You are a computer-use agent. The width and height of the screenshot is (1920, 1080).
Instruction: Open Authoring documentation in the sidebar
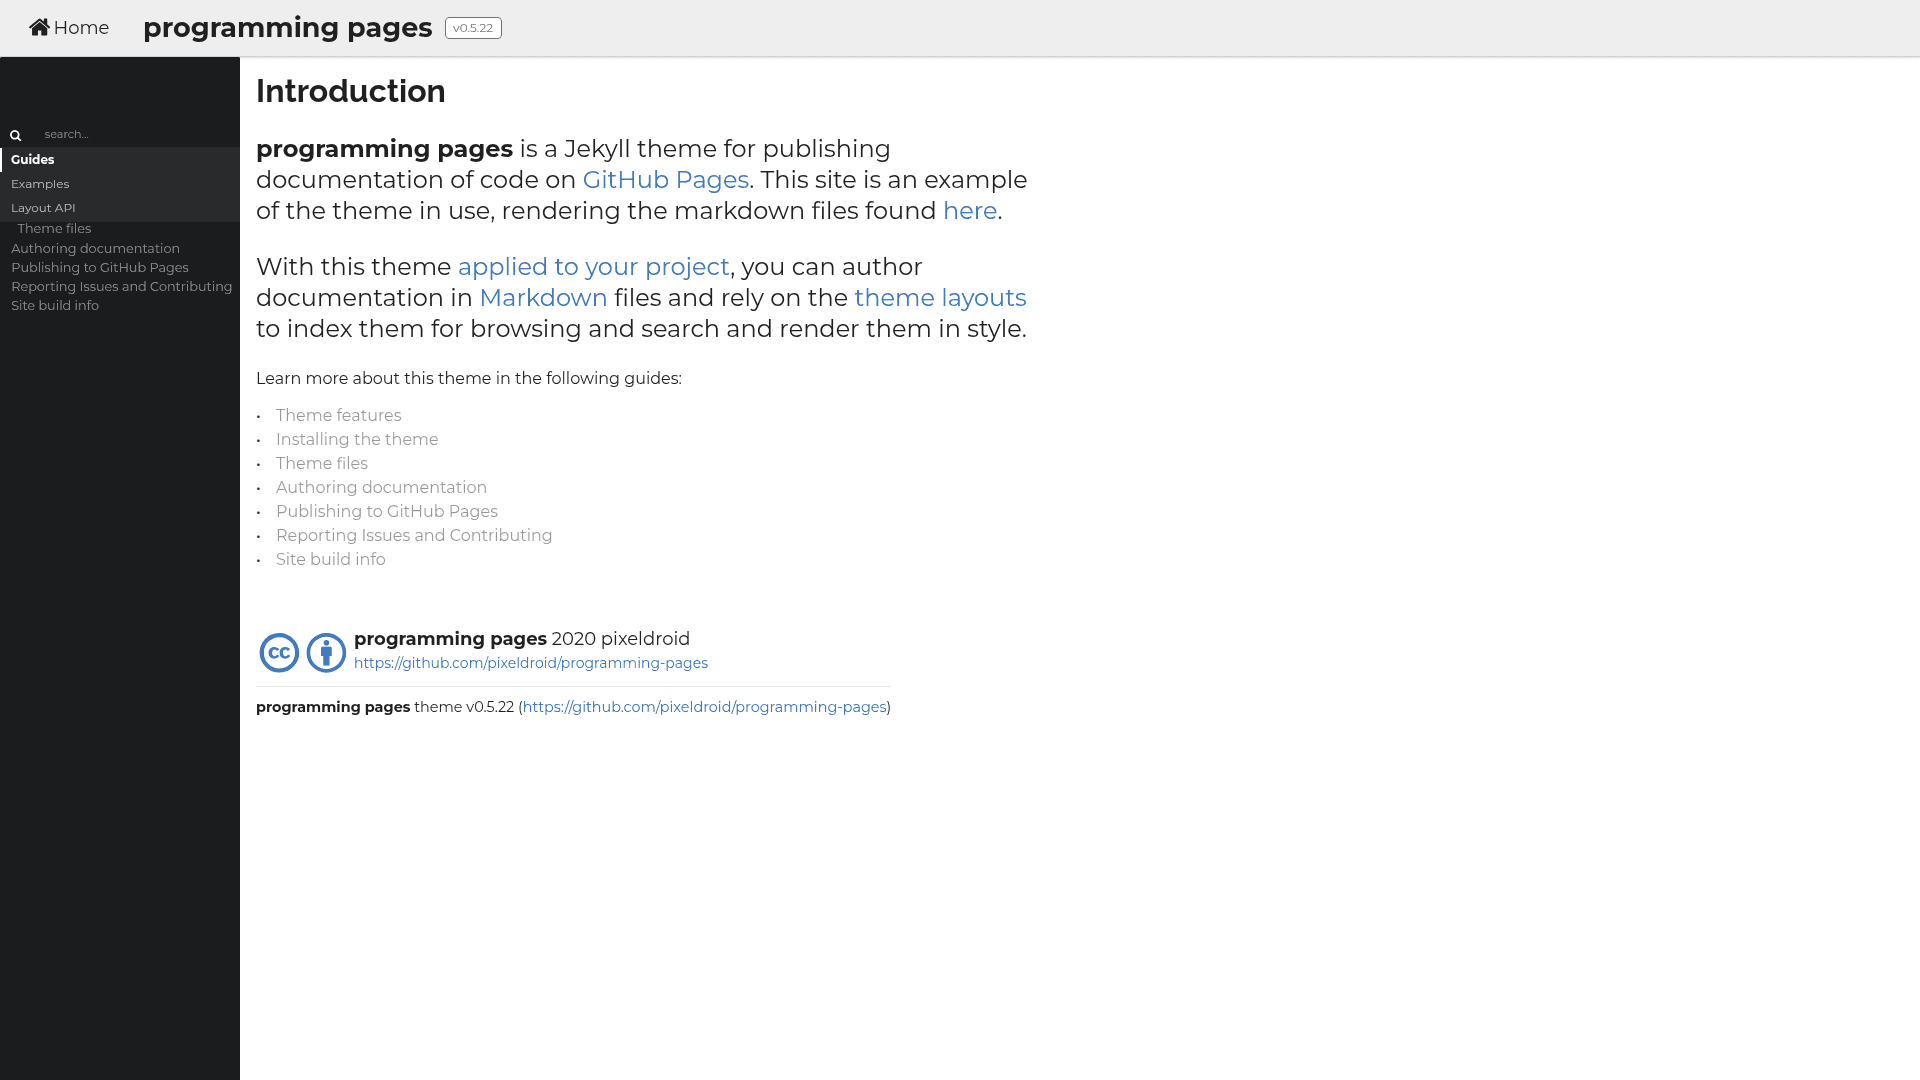[x=95, y=249]
